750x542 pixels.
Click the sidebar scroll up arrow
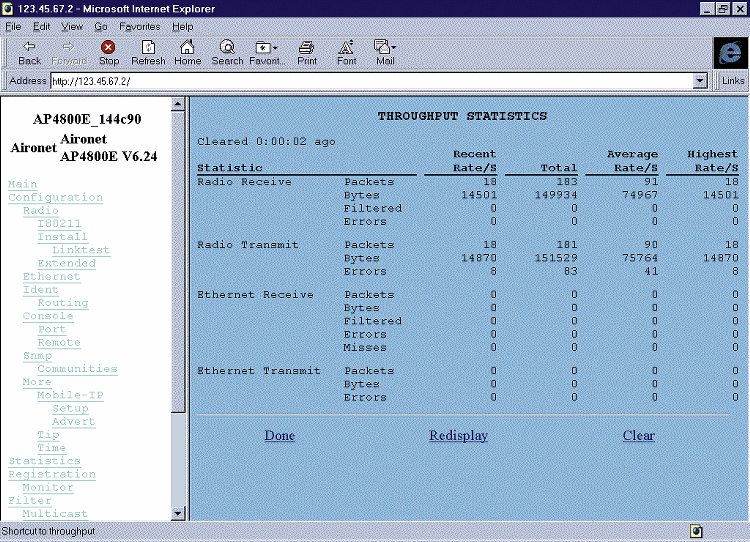click(177, 104)
